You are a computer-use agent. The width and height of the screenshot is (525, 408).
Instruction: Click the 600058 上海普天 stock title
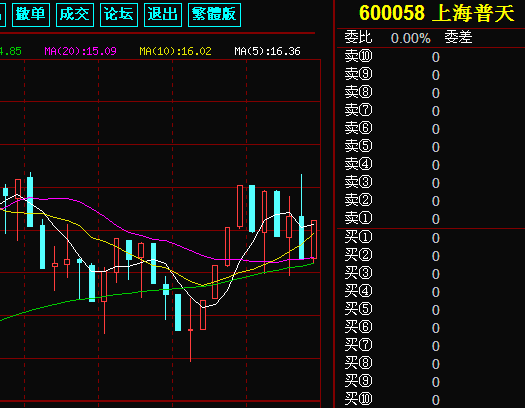pyautogui.click(x=436, y=13)
